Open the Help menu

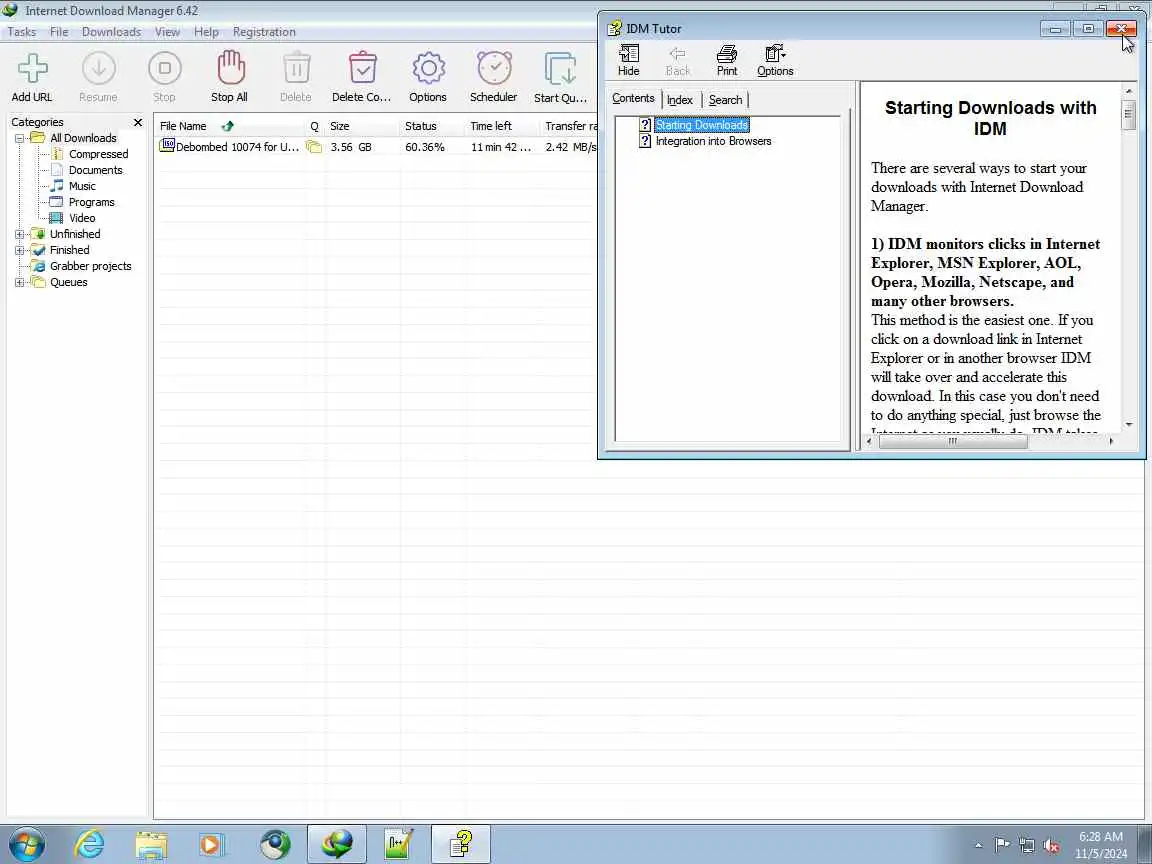206,32
